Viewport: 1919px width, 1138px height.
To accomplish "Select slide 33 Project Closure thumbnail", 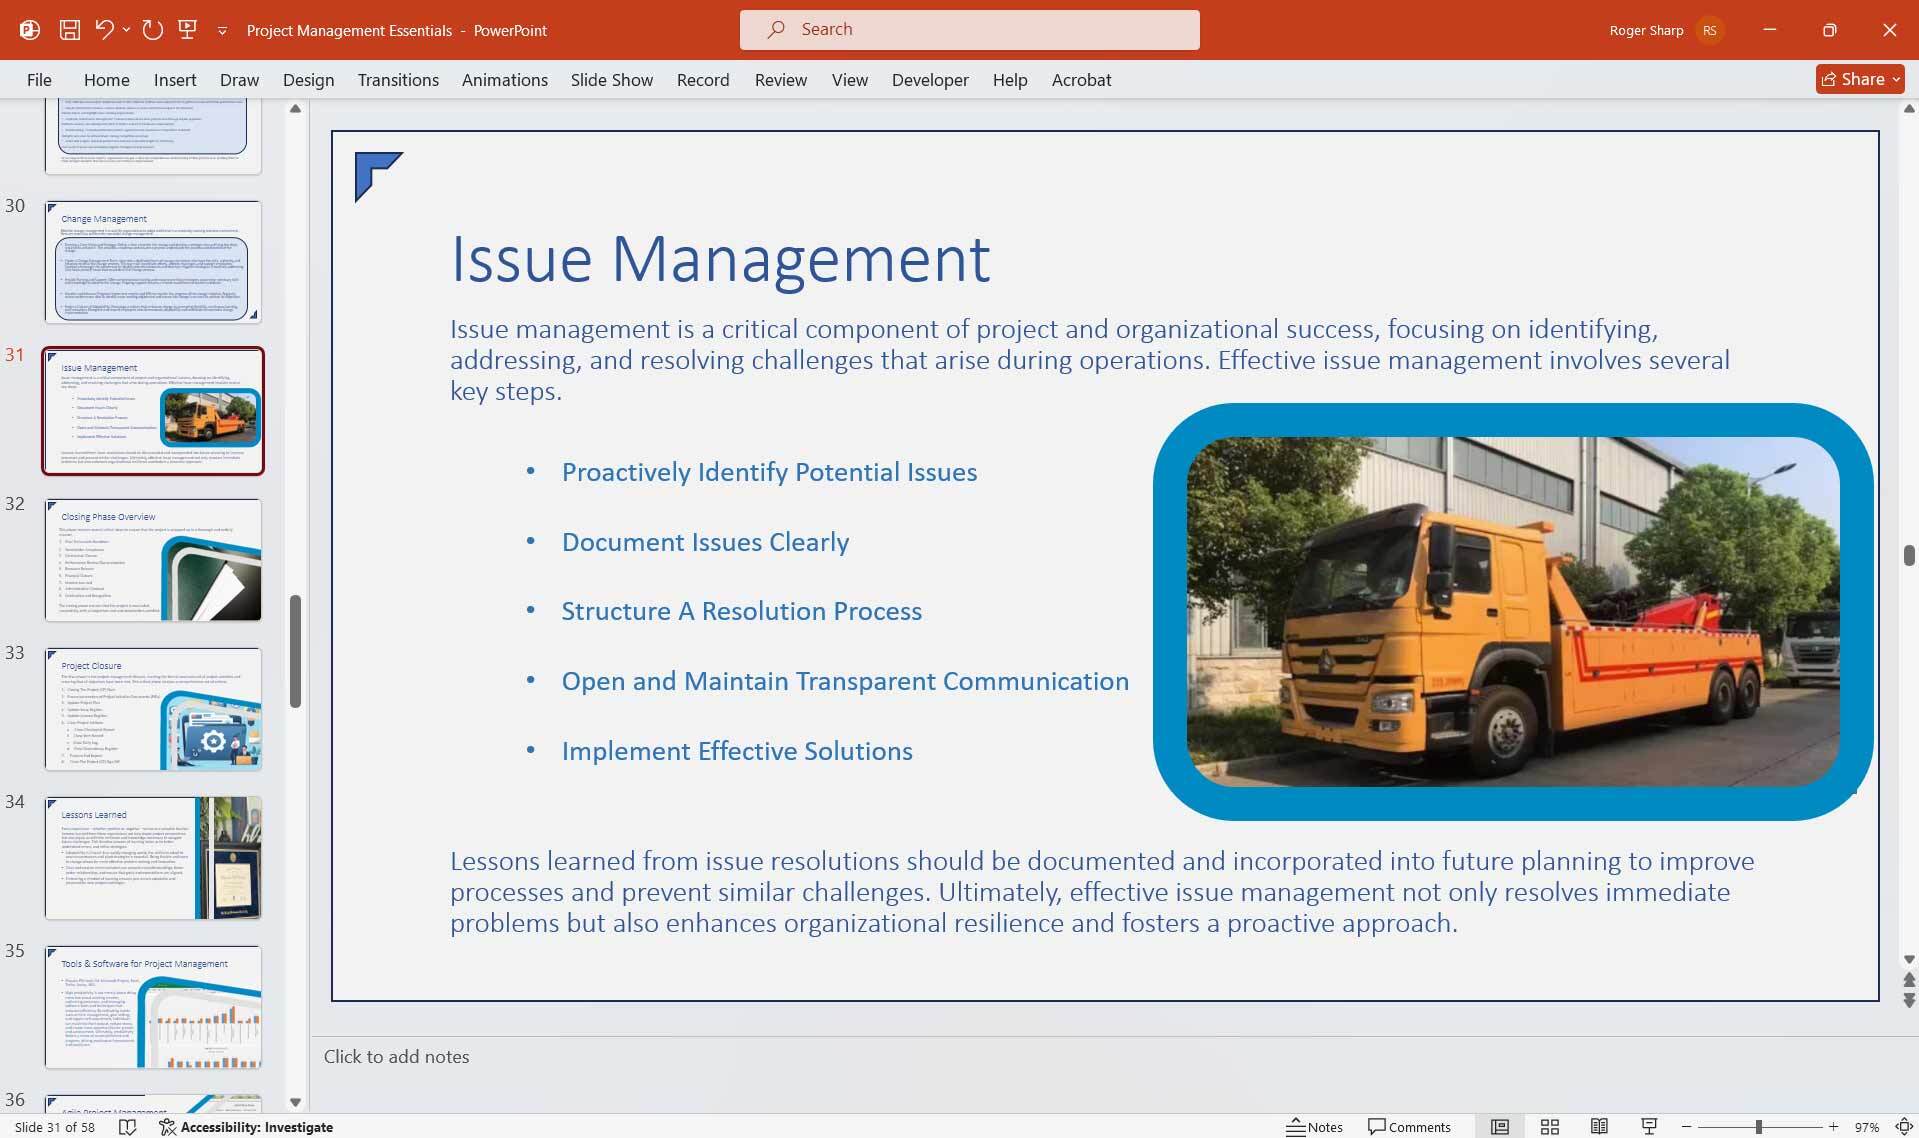I will click(152, 708).
